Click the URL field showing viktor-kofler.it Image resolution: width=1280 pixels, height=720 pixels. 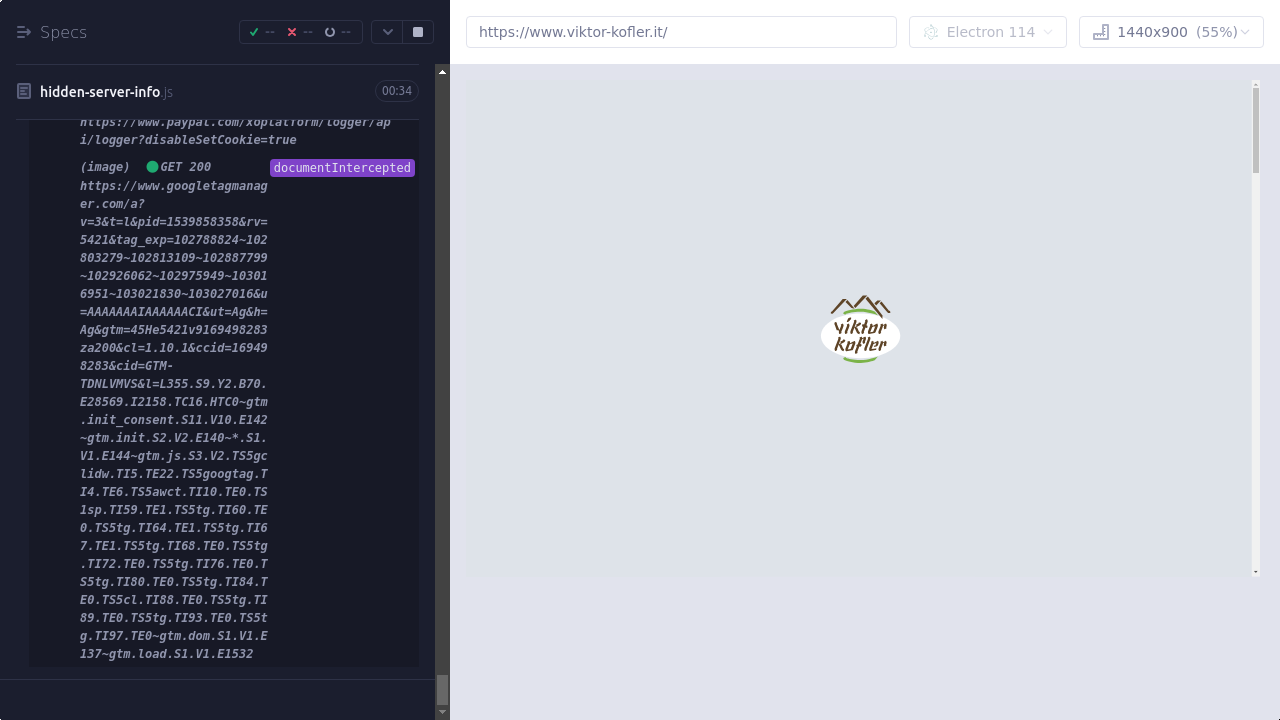pyautogui.click(x=681, y=32)
